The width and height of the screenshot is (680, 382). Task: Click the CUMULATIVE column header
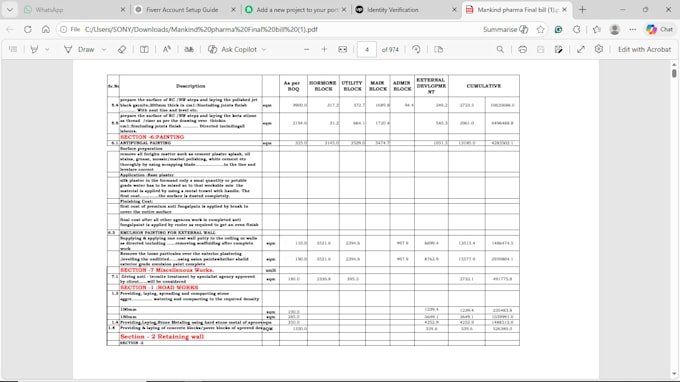coord(484,86)
